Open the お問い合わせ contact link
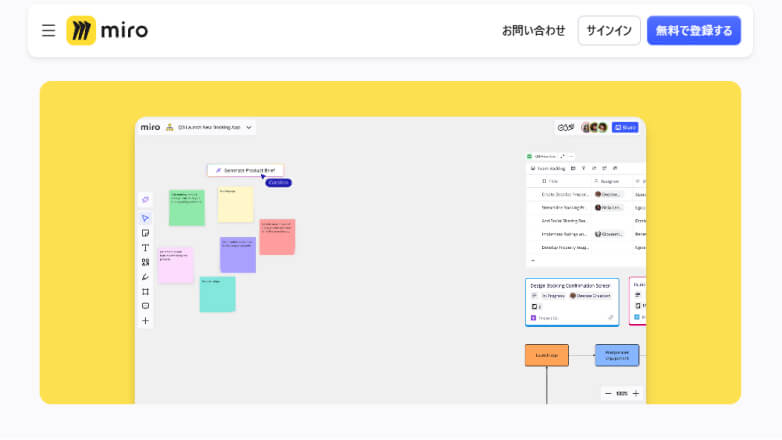Viewport: 782px width, 440px height. pos(533,30)
